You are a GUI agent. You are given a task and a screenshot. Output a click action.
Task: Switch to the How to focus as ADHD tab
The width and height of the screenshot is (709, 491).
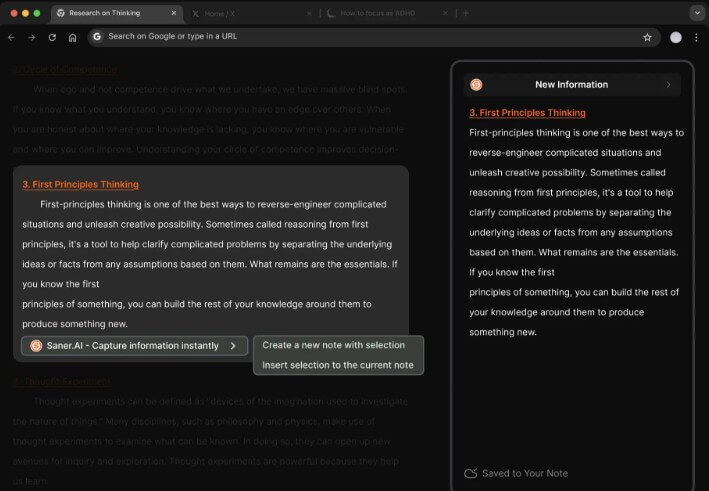pyautogui.click(x=388, y=14)
